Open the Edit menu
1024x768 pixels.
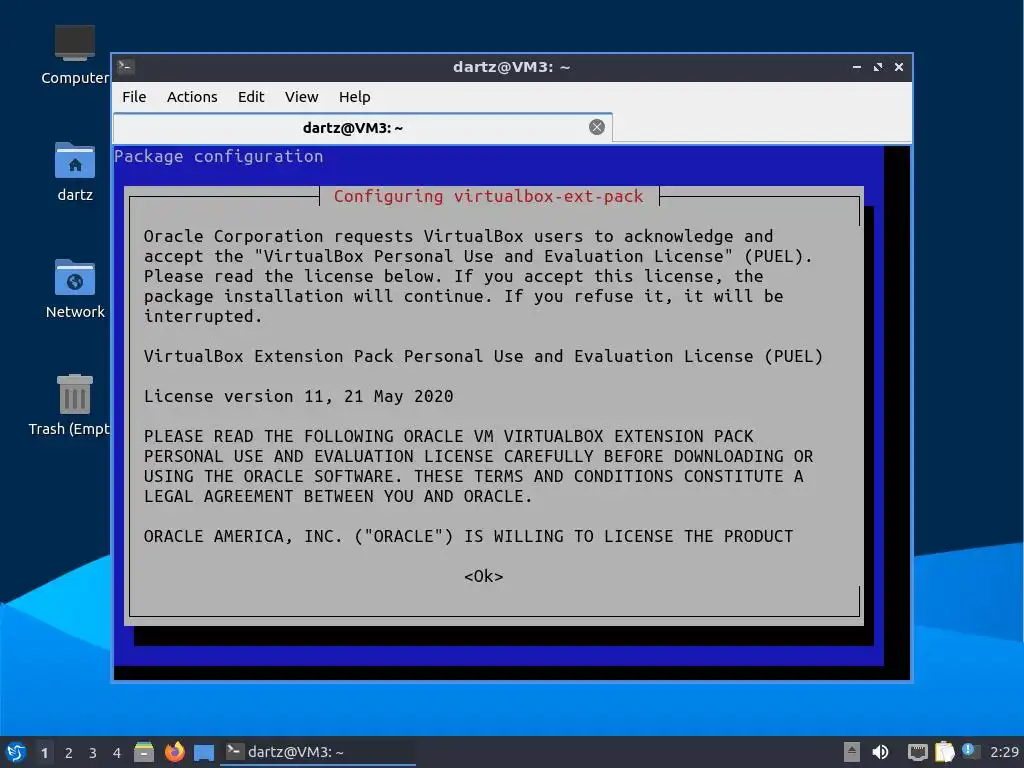coord(251,97)
